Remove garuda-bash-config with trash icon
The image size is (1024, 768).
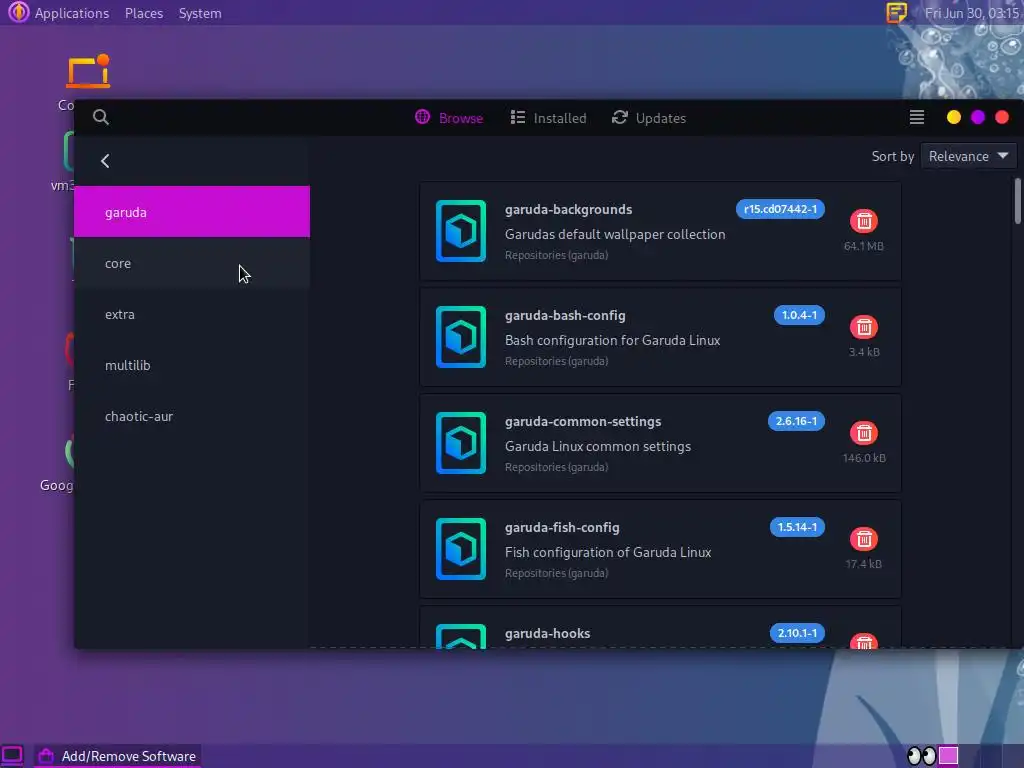[863, 327]
